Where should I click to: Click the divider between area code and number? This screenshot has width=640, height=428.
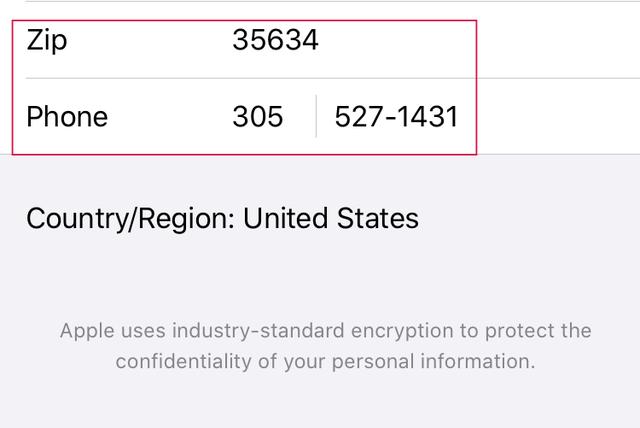(316, 117)
